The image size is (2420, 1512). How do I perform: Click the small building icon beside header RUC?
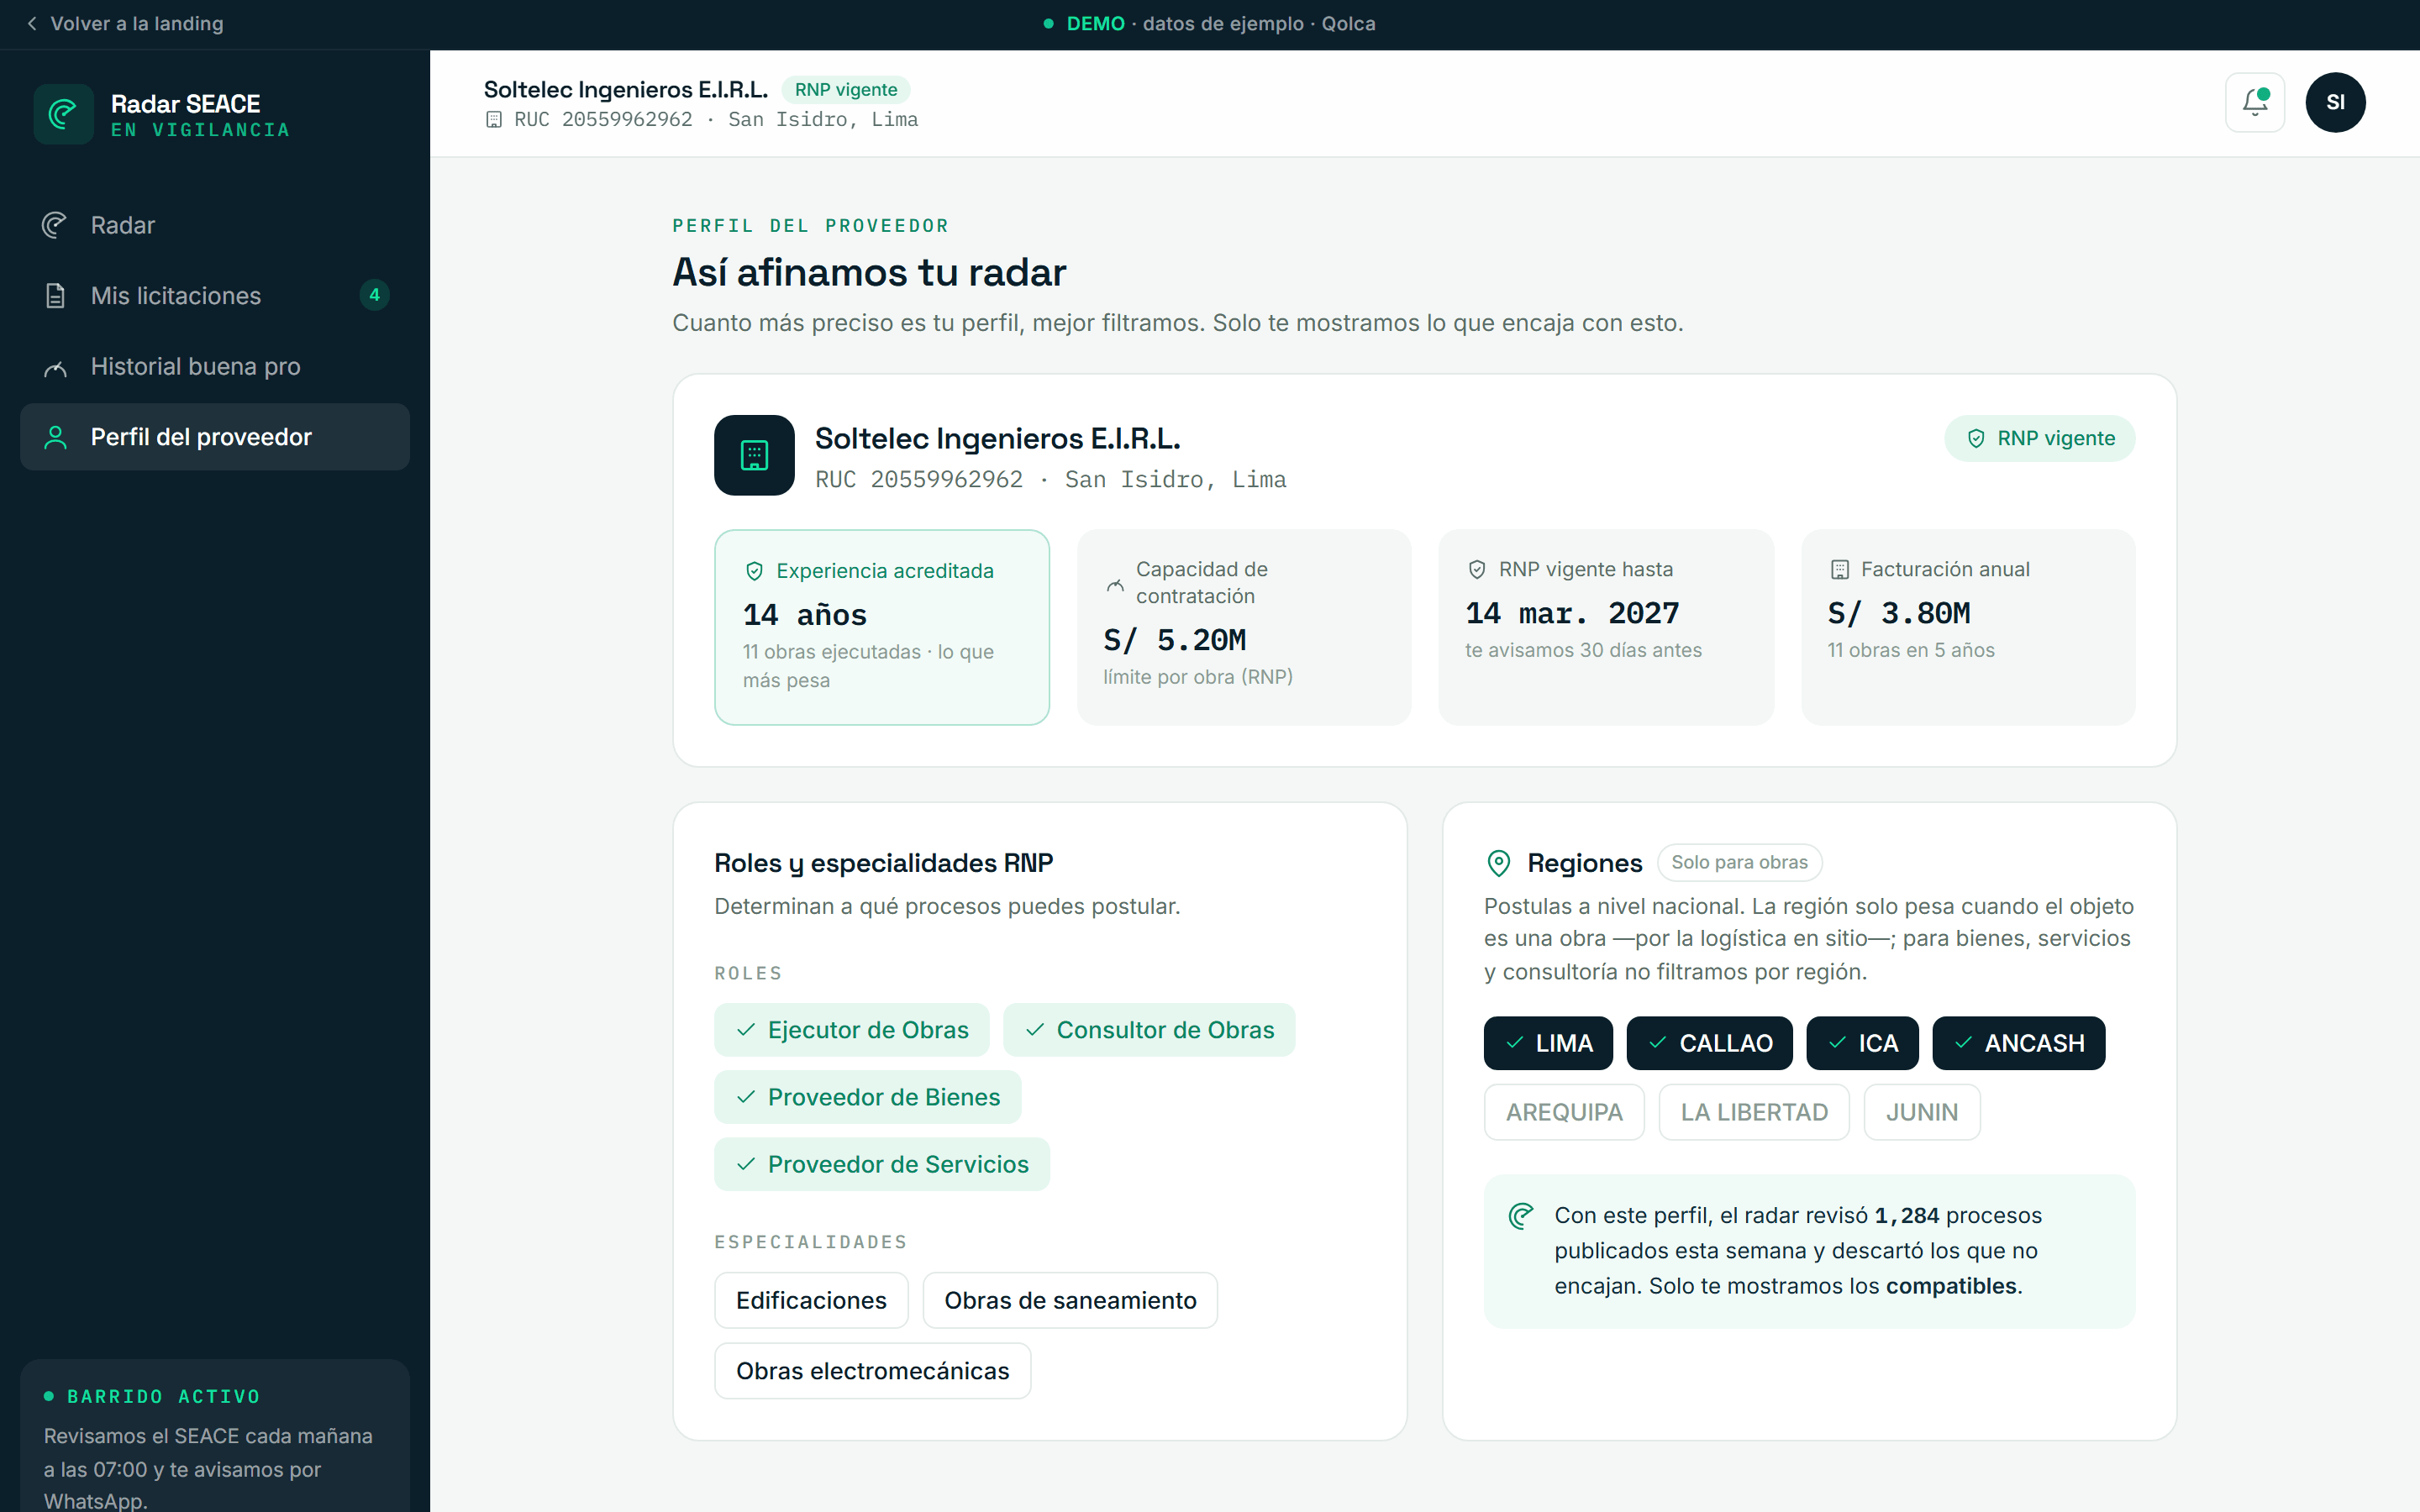tap(493, 120)
